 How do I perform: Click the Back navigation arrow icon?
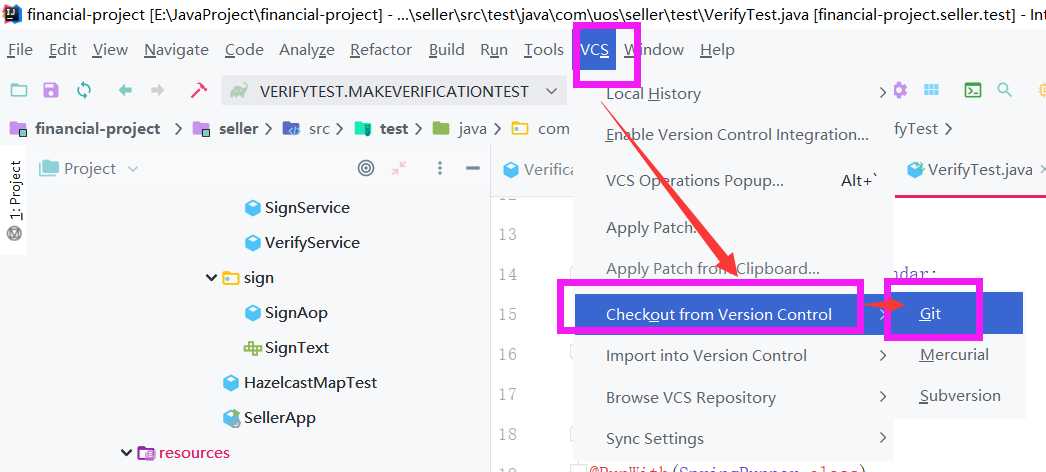click(125, 91)
